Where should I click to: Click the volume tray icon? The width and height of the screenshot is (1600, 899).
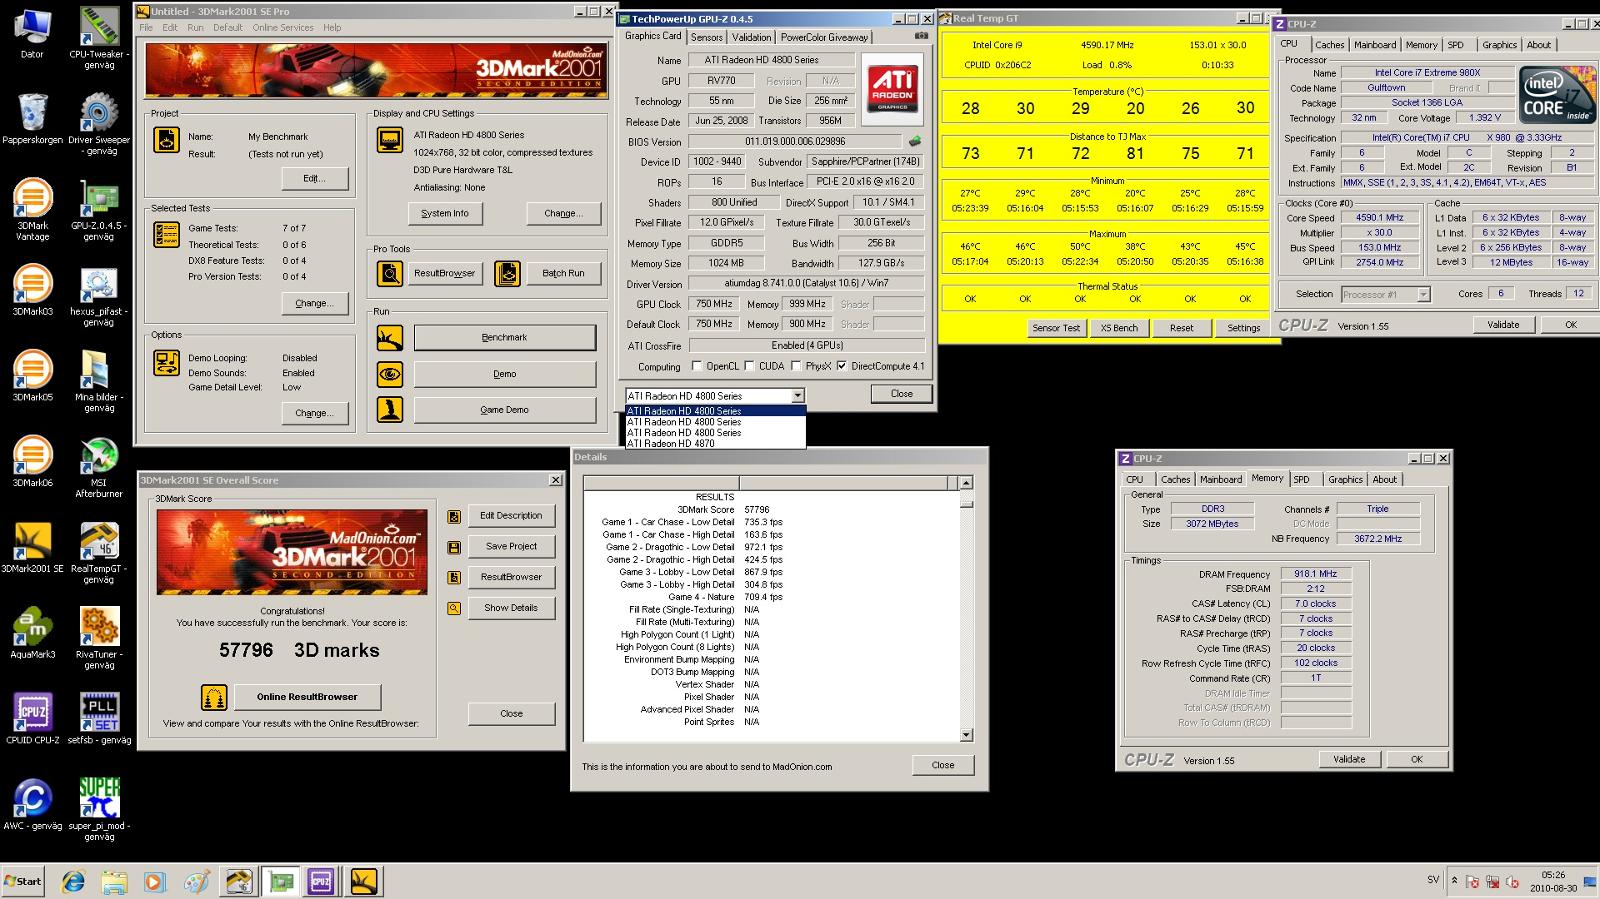(x=1513, y=882)
